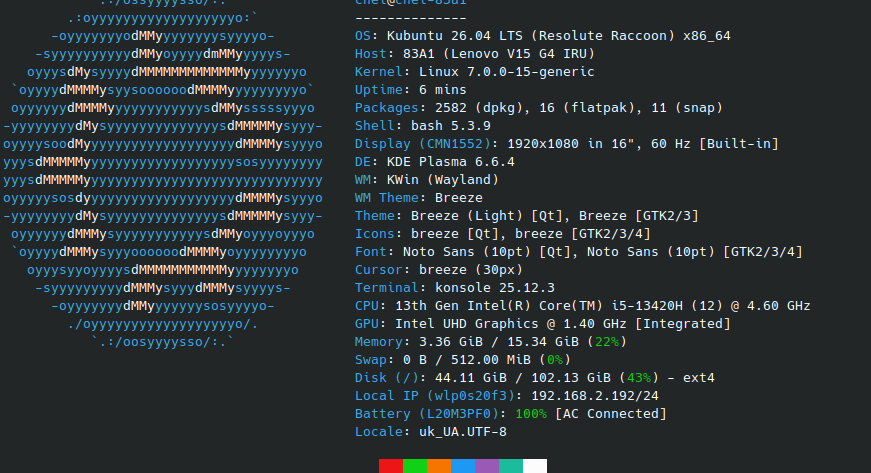Click the 'Icons' label

pyautogui.click(x=375, y=234)
